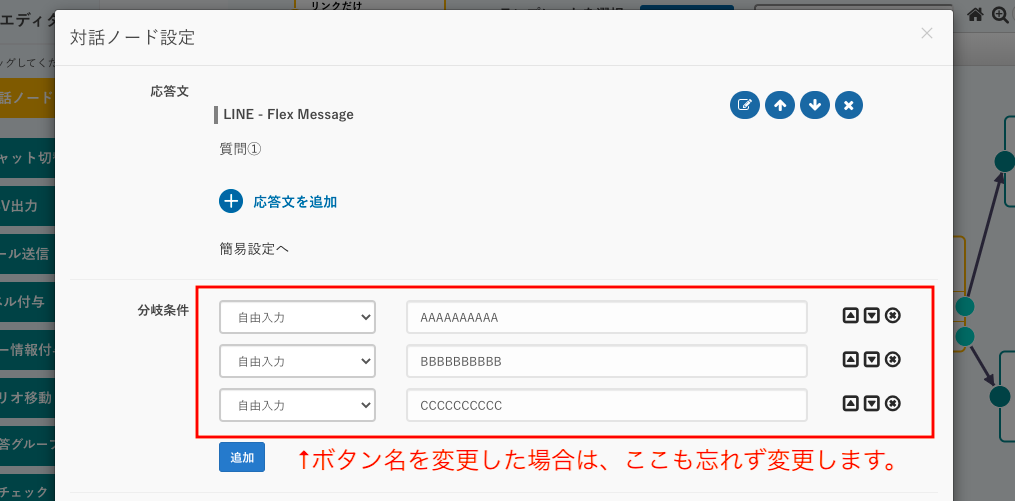Move the AAAAAAAAAA condition row down

pos(872,316)
